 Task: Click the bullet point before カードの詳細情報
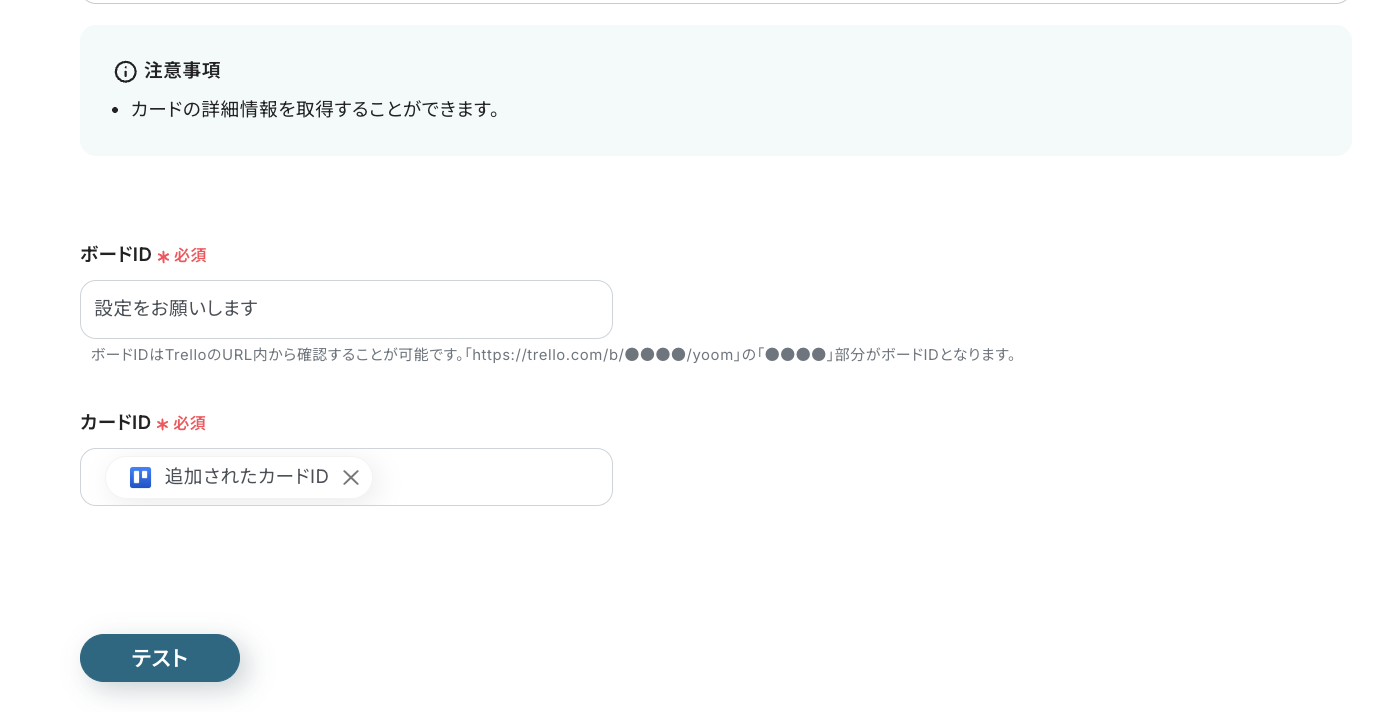click(113, 110)
